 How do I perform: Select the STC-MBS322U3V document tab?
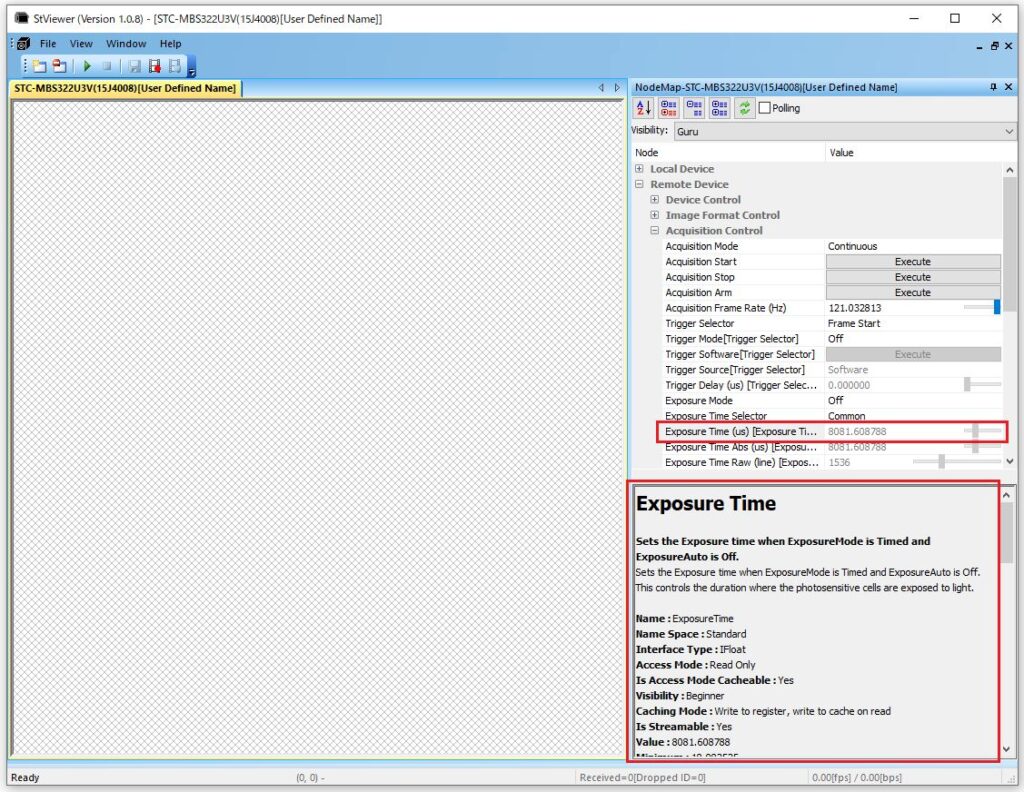tap(125, 88)
